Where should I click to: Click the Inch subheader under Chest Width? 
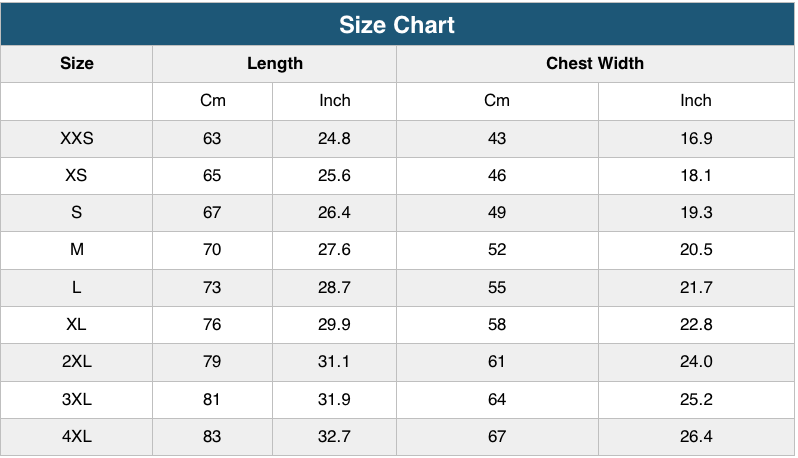pos(696,101)
